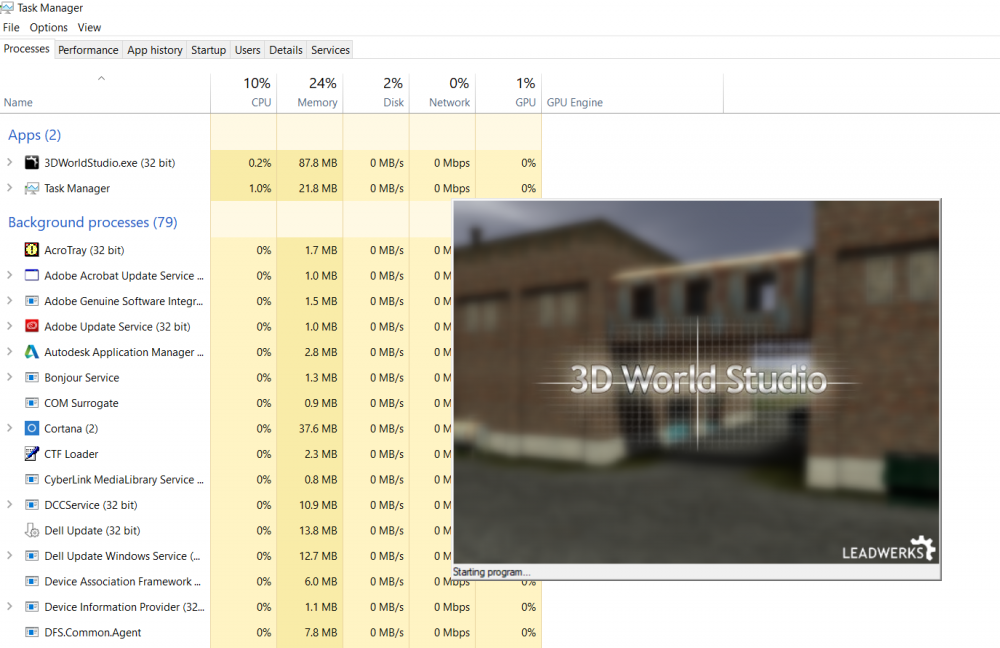
Task: Select the COM Surrogate process row
Action: [x=81, y=403]
